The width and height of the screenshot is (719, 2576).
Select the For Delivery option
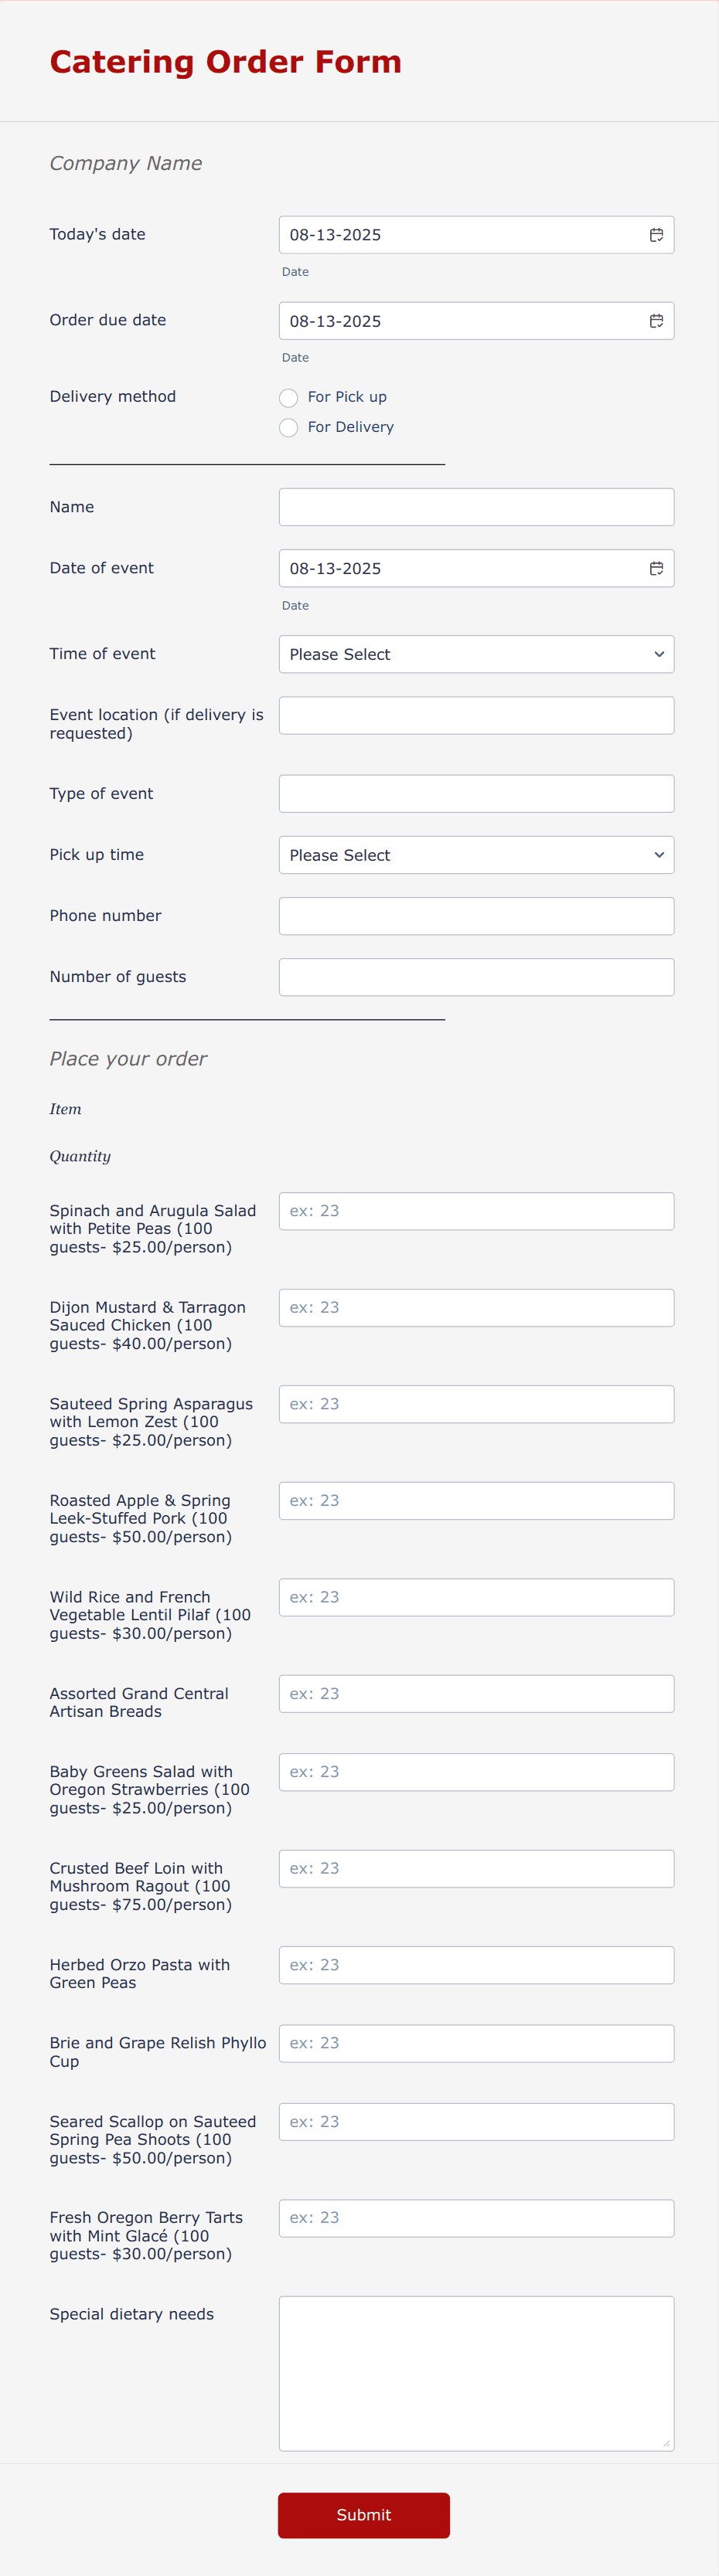pyautogui.click(x=288, y=427)
